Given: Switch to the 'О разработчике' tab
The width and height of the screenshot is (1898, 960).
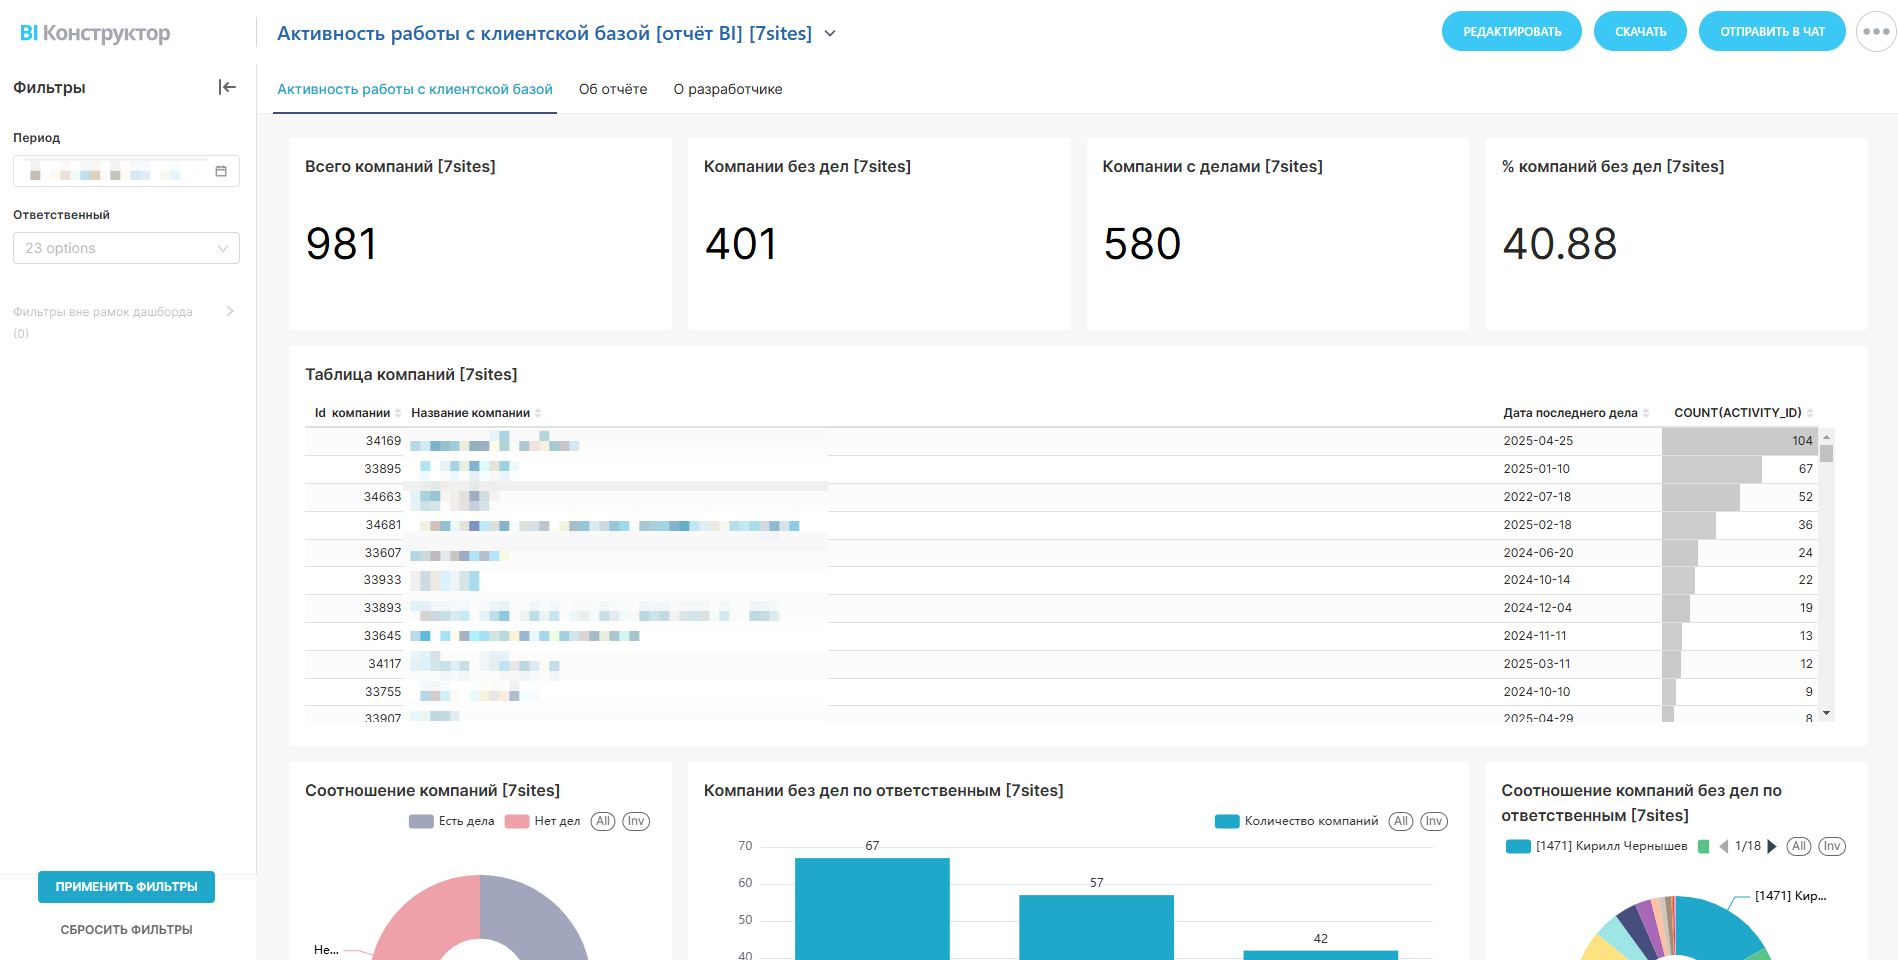Looking at the screenshot, I should tap(727, 89).
